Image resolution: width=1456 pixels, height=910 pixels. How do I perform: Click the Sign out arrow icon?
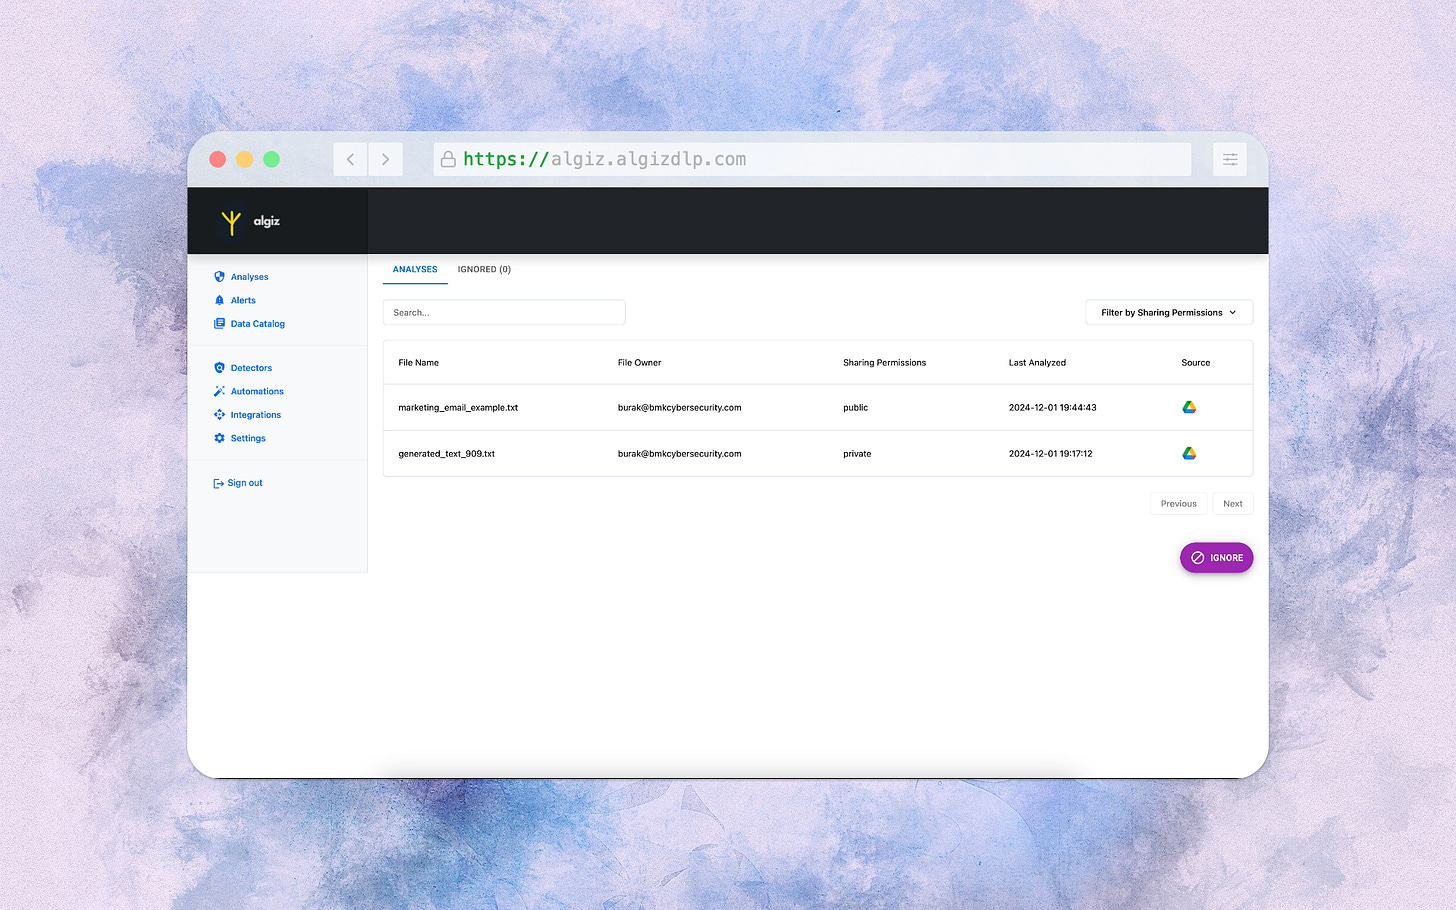[218, 483]
